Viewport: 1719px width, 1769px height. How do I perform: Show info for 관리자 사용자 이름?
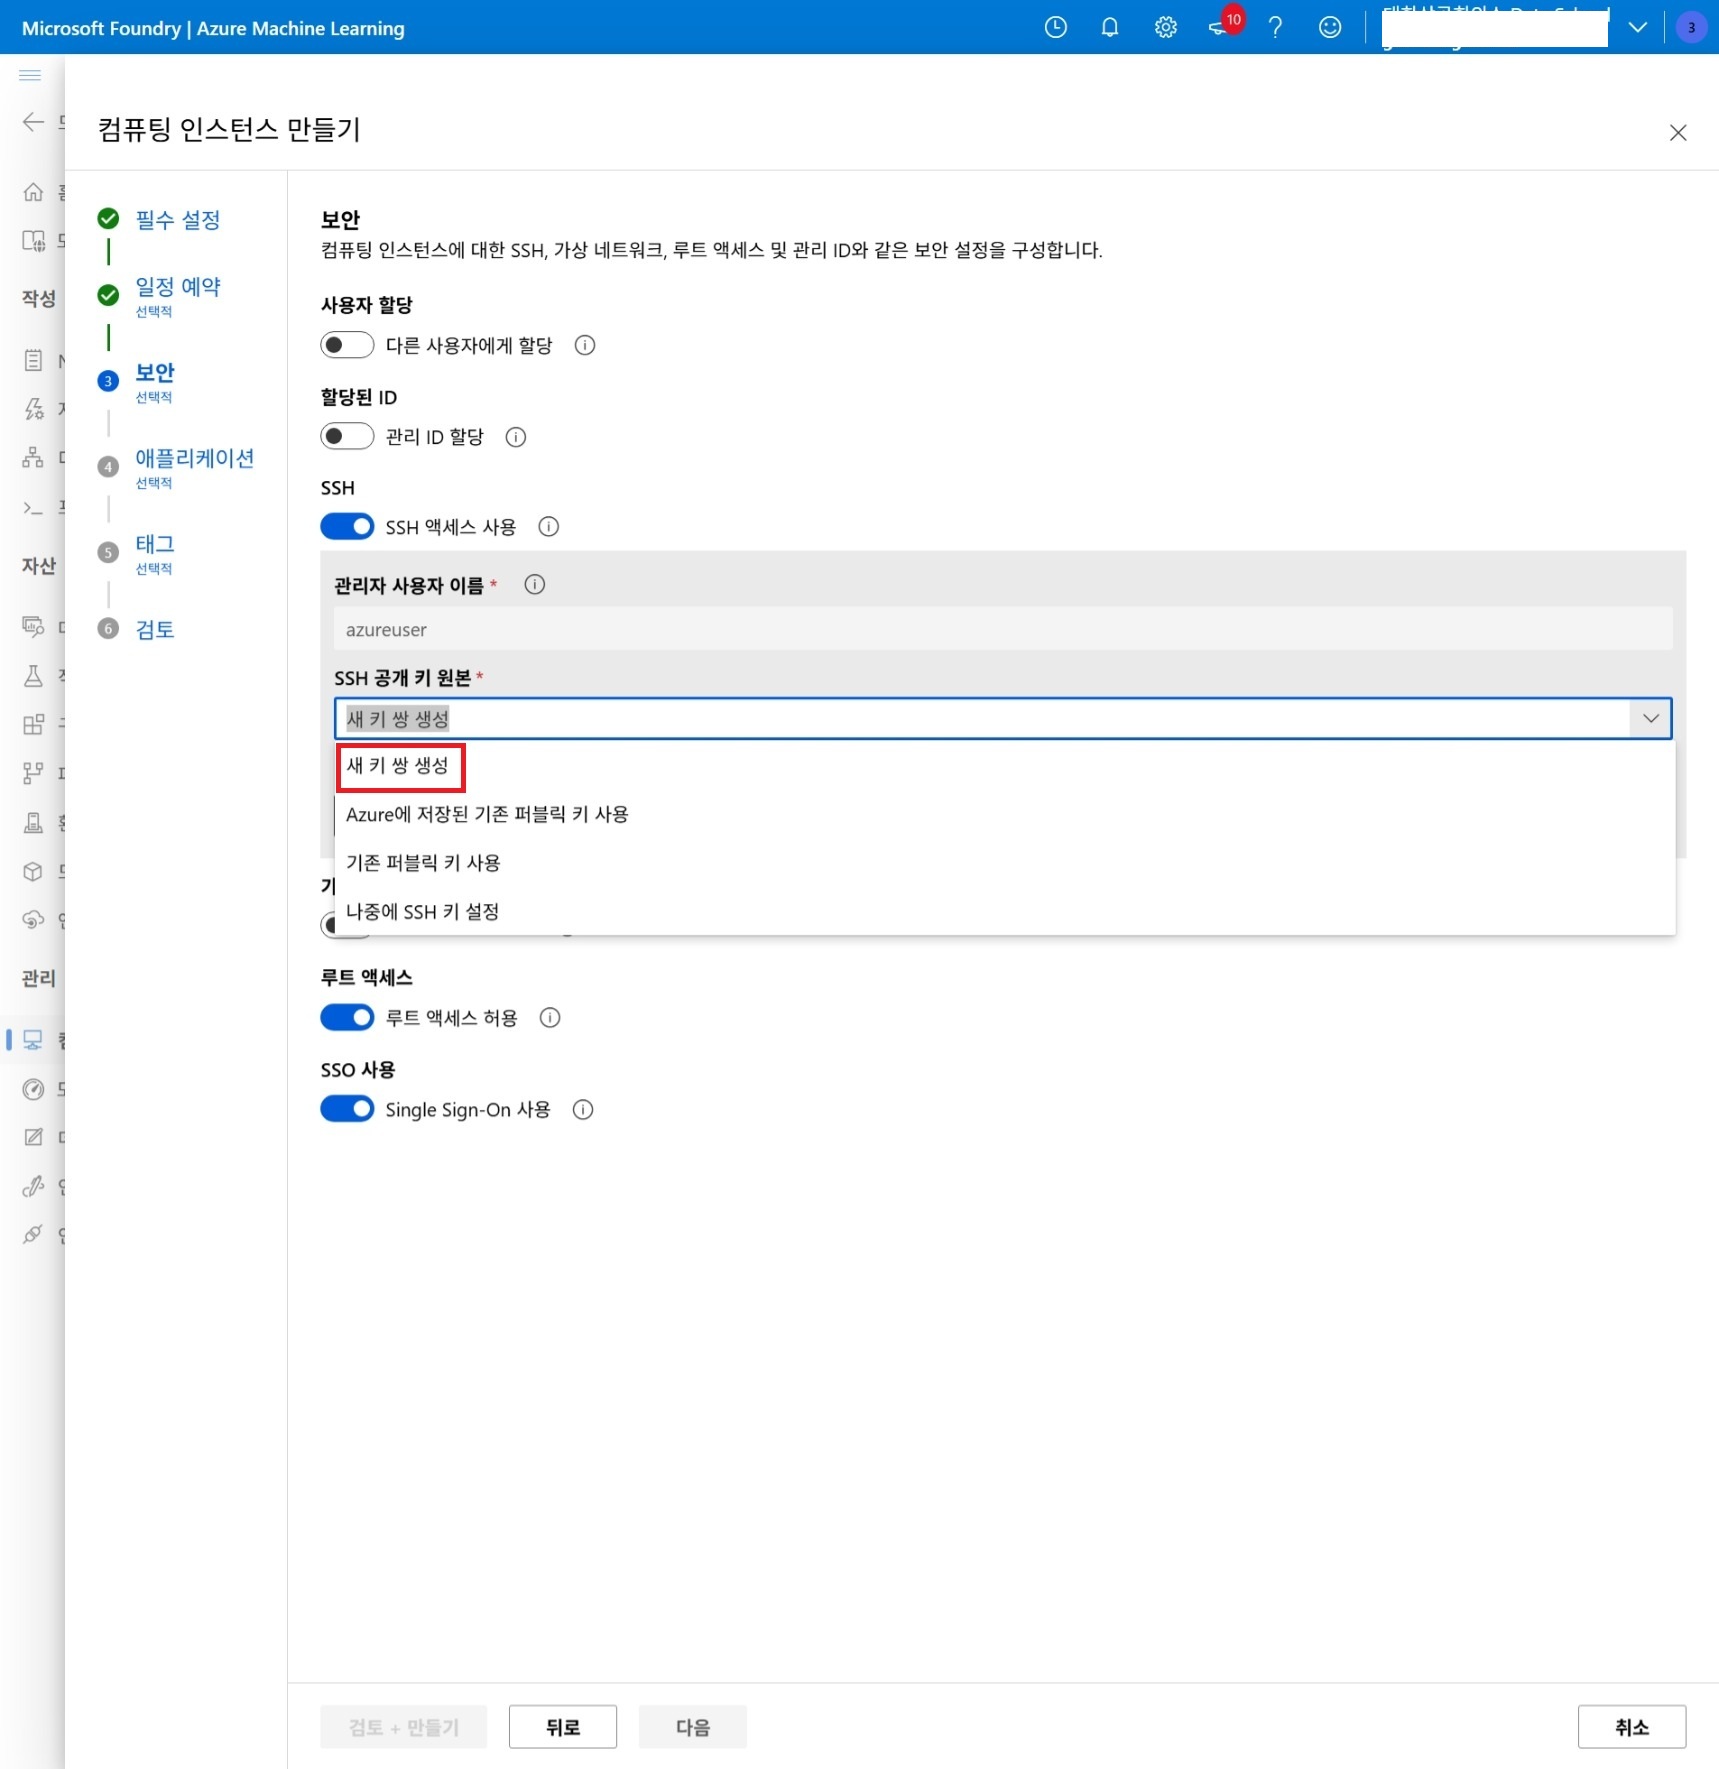pyautogui.click(x=535, y=585)
